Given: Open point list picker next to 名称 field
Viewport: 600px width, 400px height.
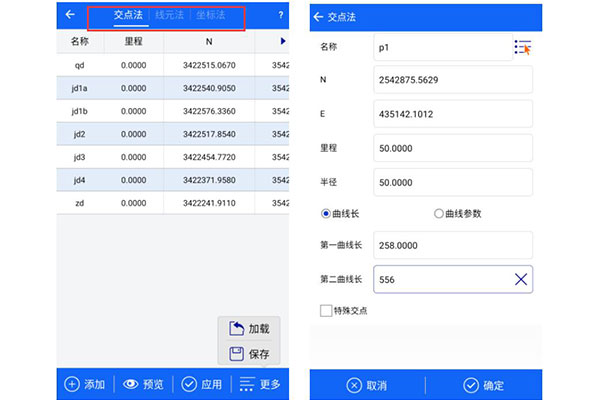Looking at the screenshot, I should tap(522, 47).
